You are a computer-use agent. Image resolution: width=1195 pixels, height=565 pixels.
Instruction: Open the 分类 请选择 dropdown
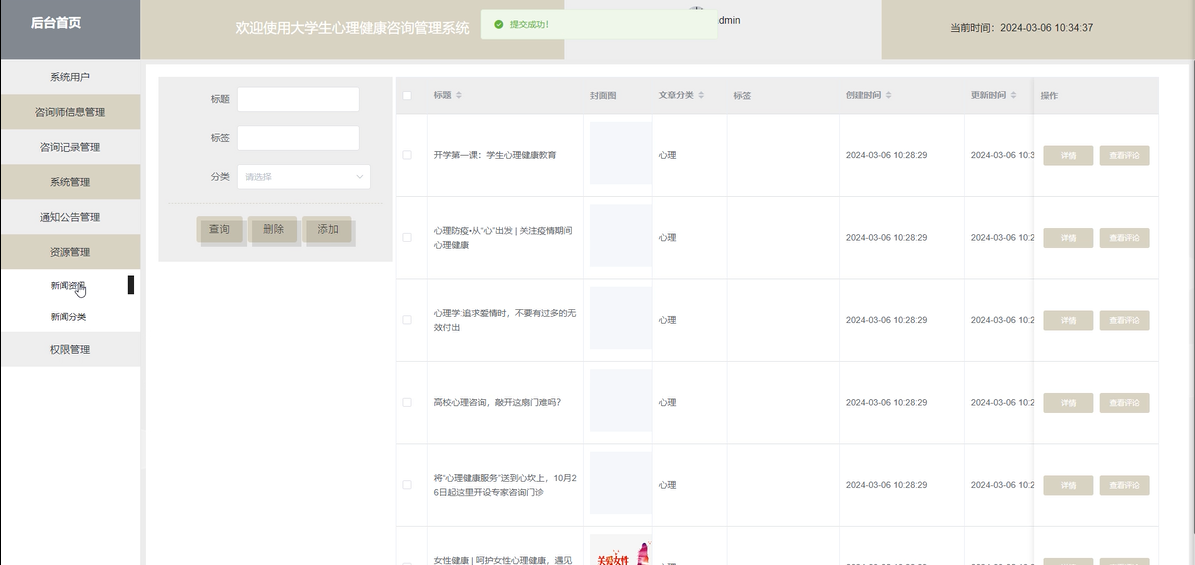(303, 177)
